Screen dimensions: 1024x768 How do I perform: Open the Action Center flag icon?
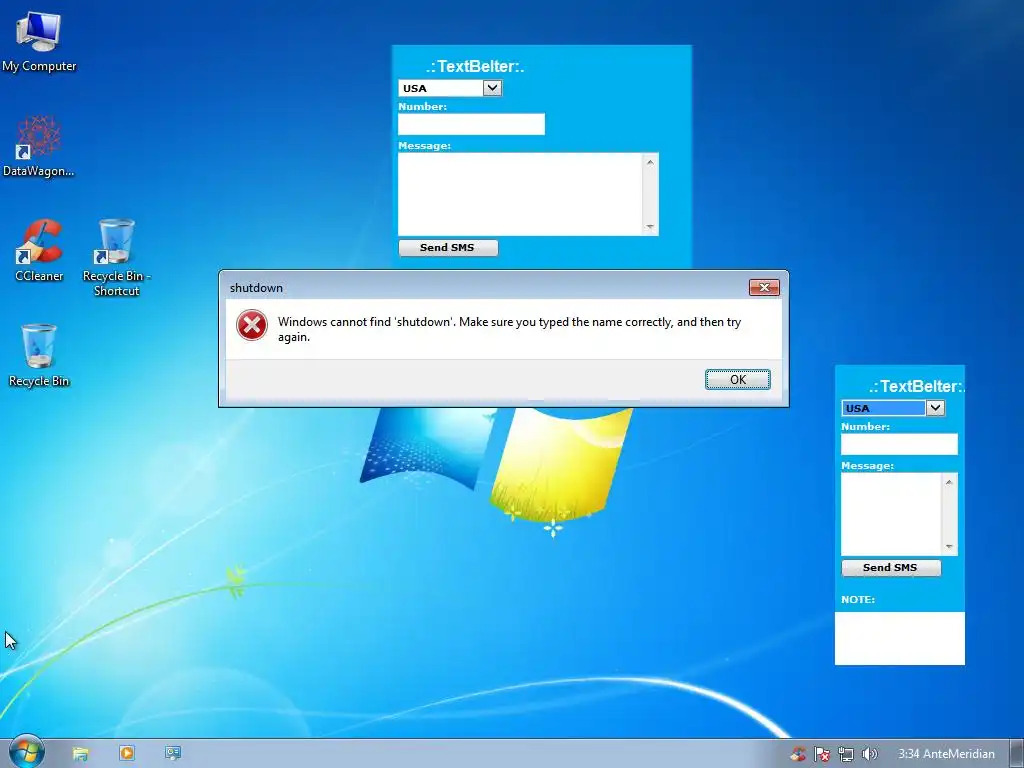click(x=822, y=754)
